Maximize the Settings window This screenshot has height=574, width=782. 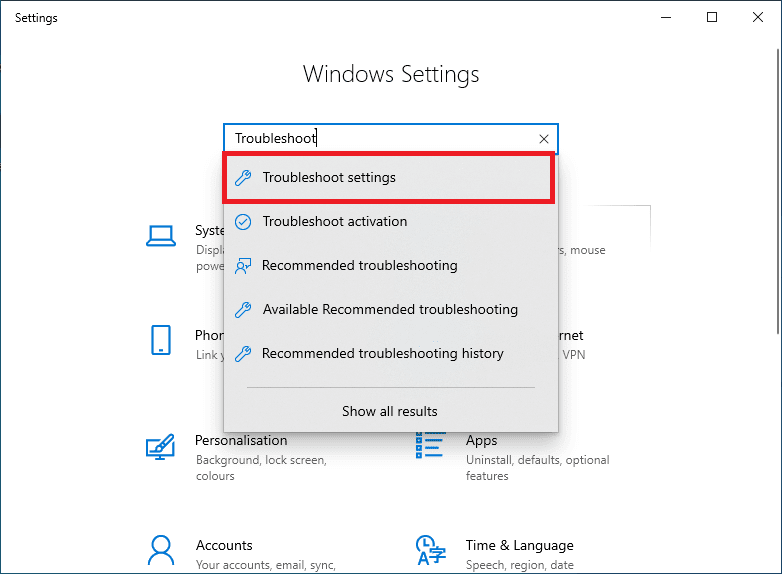pyautogui.click(x=712, y=17)
